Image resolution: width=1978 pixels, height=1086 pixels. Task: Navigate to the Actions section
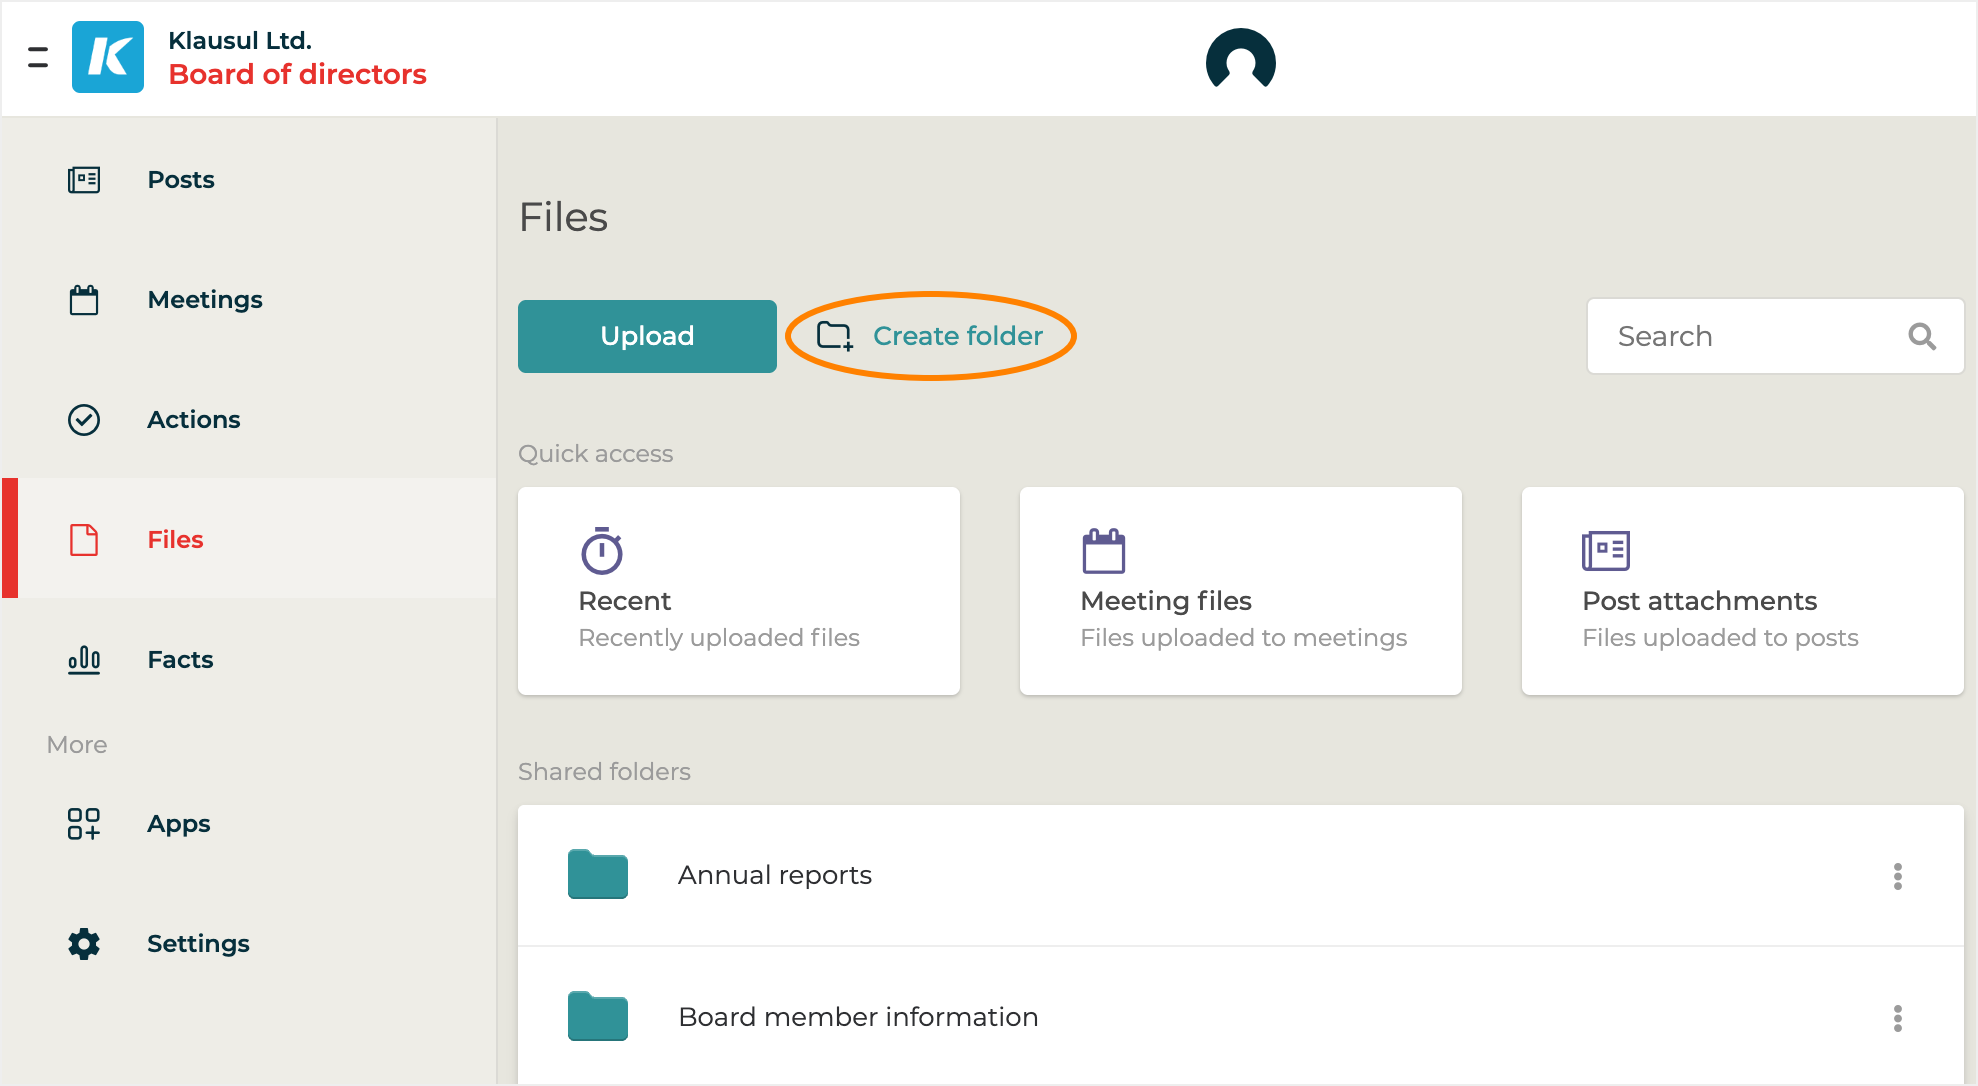coord(193,420)
